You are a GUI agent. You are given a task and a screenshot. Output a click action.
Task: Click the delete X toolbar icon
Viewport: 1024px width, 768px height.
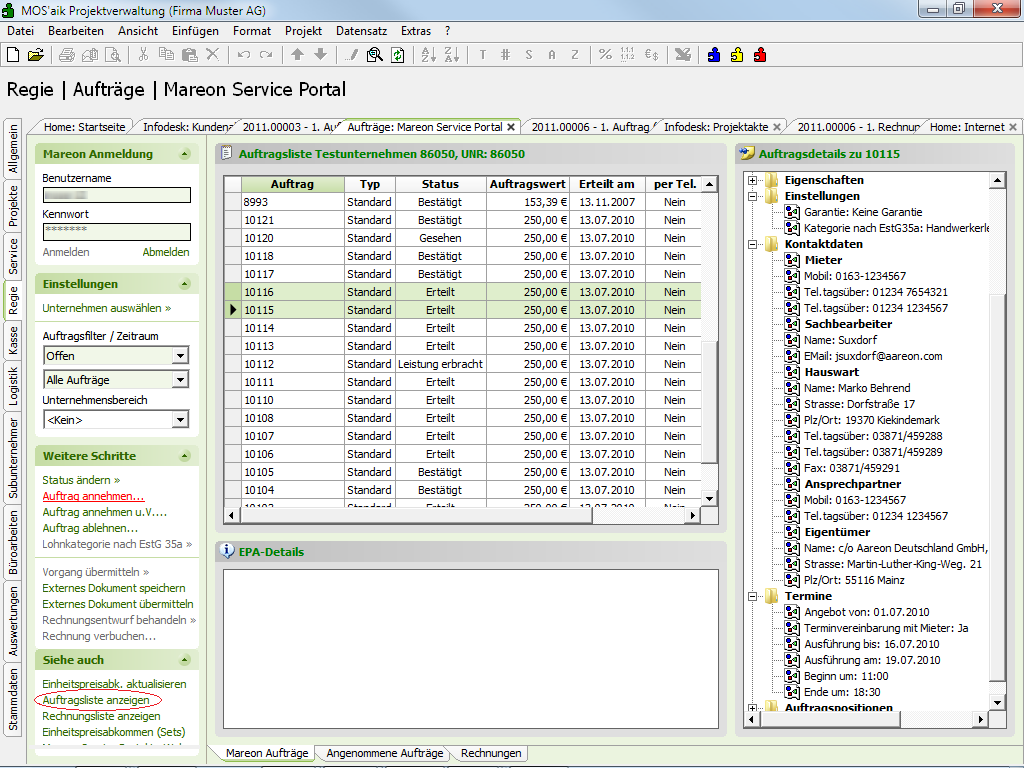212,55
